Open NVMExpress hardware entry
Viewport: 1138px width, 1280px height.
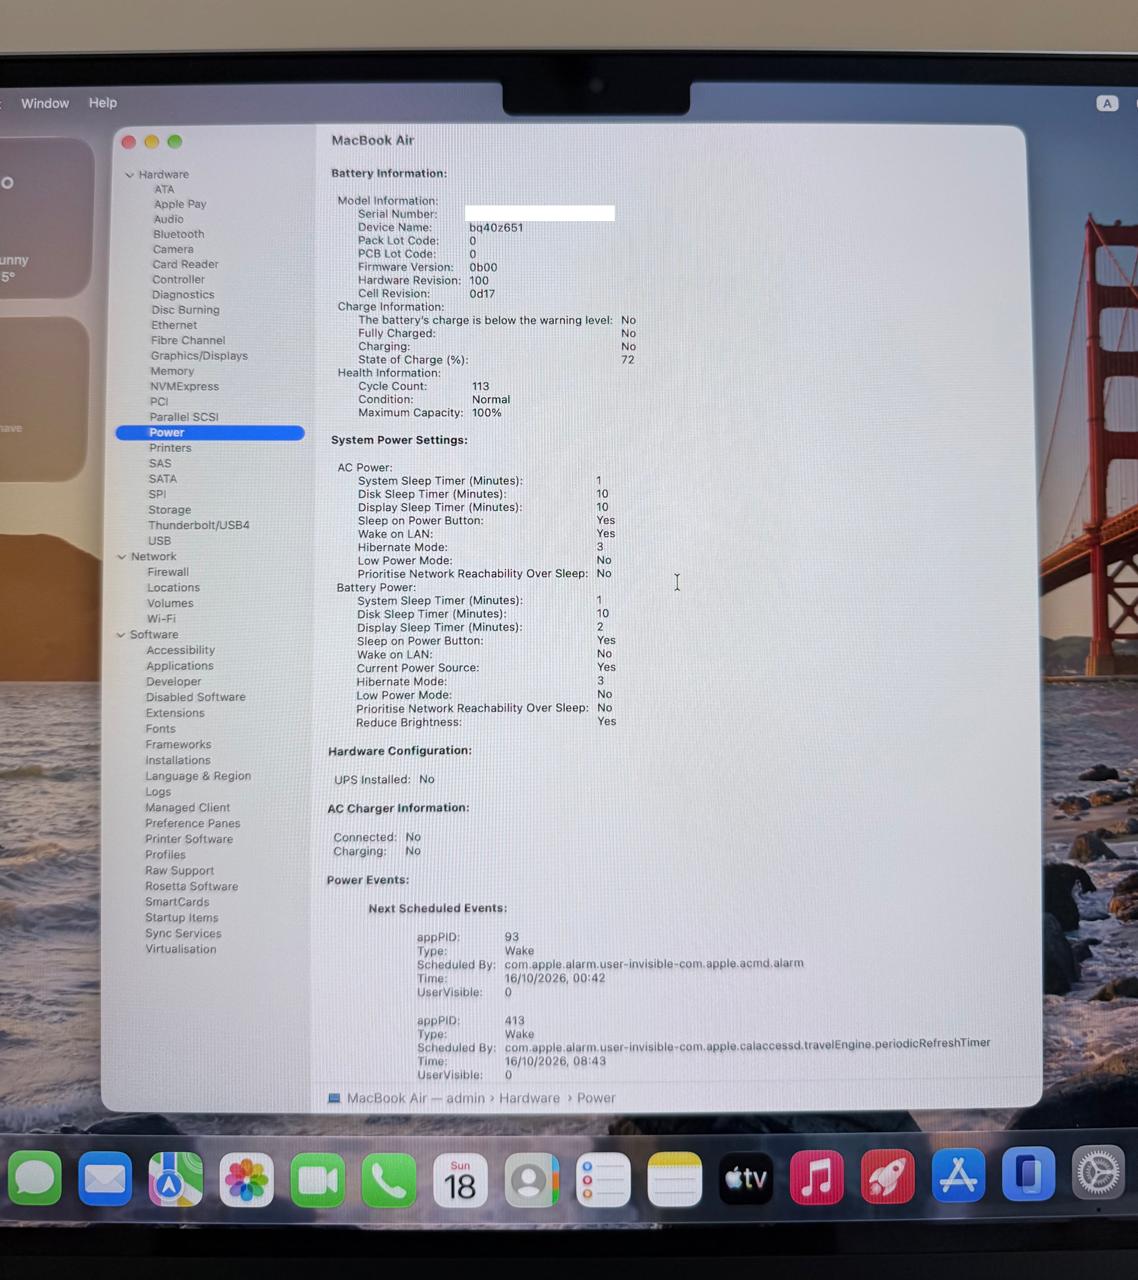coord(184,387)
